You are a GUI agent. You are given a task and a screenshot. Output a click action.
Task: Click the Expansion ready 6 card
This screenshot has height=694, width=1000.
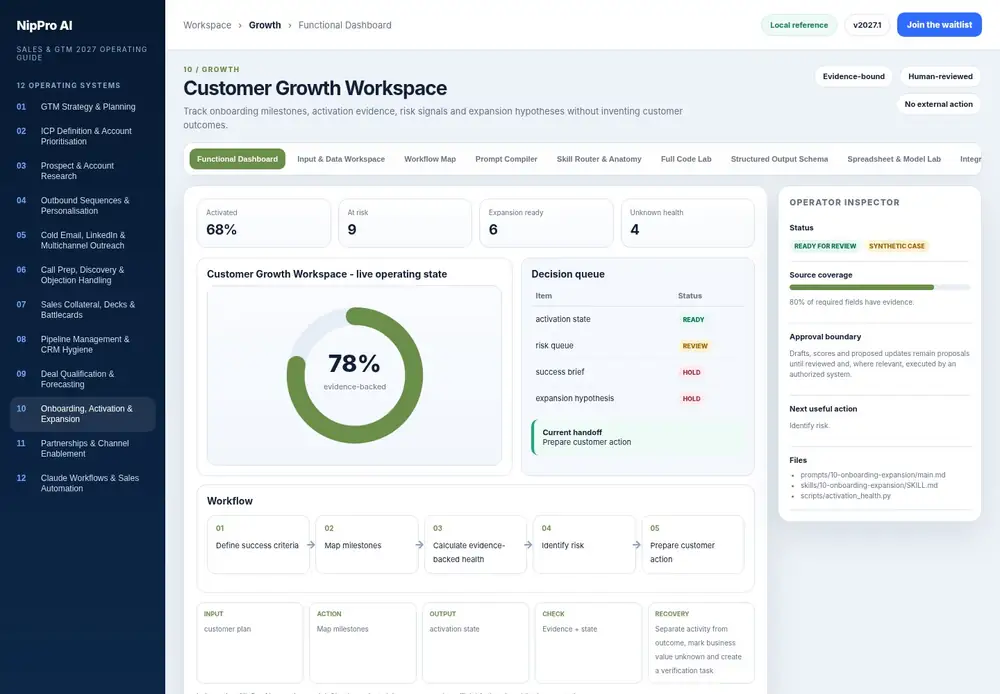546,223
